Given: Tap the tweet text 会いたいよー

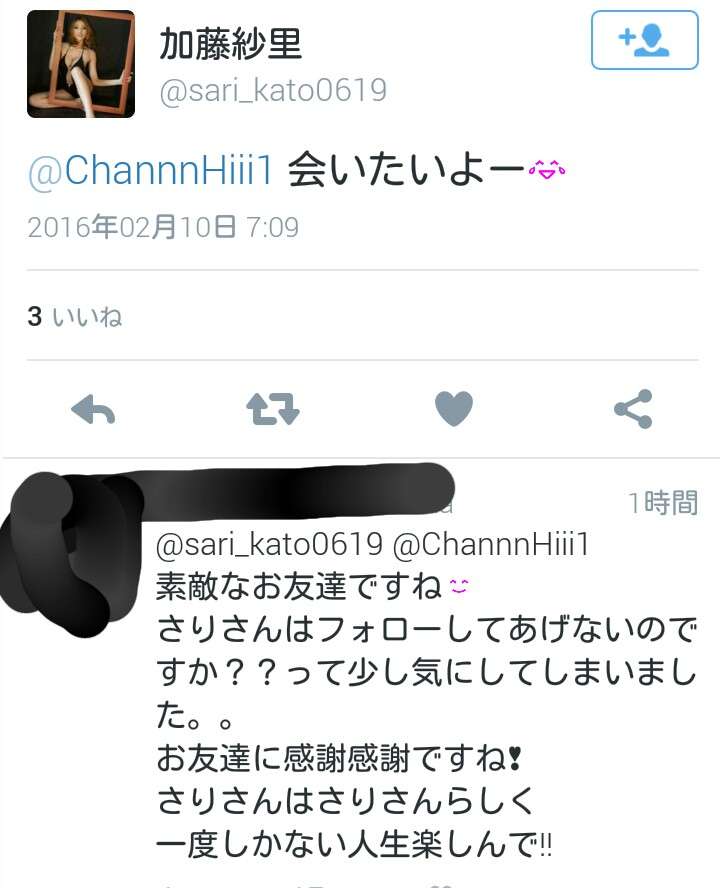Looking at the screenshot, I should [406, 169].
